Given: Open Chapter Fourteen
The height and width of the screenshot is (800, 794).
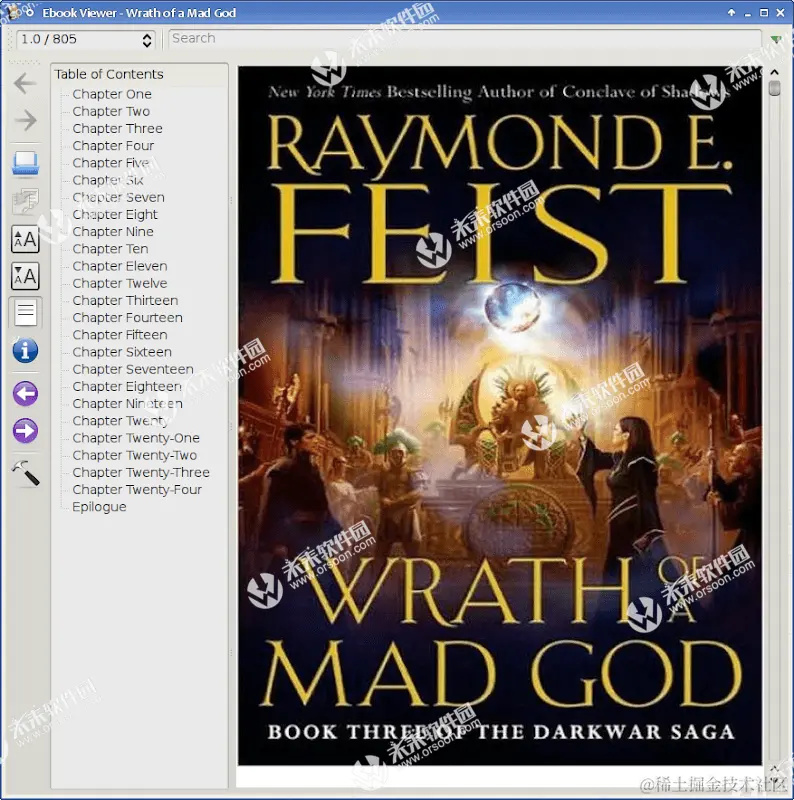Looking at the screenshot, I should 128,318.
